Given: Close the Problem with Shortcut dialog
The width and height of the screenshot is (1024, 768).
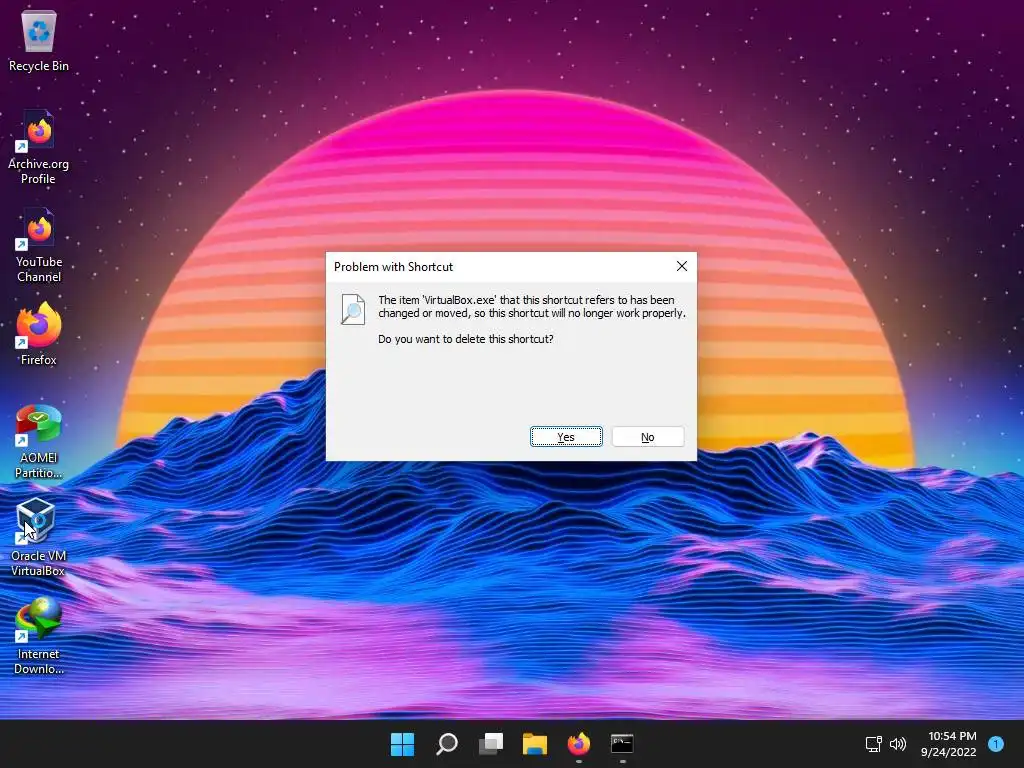Looking at the screenshot, I should coord(682,266).
